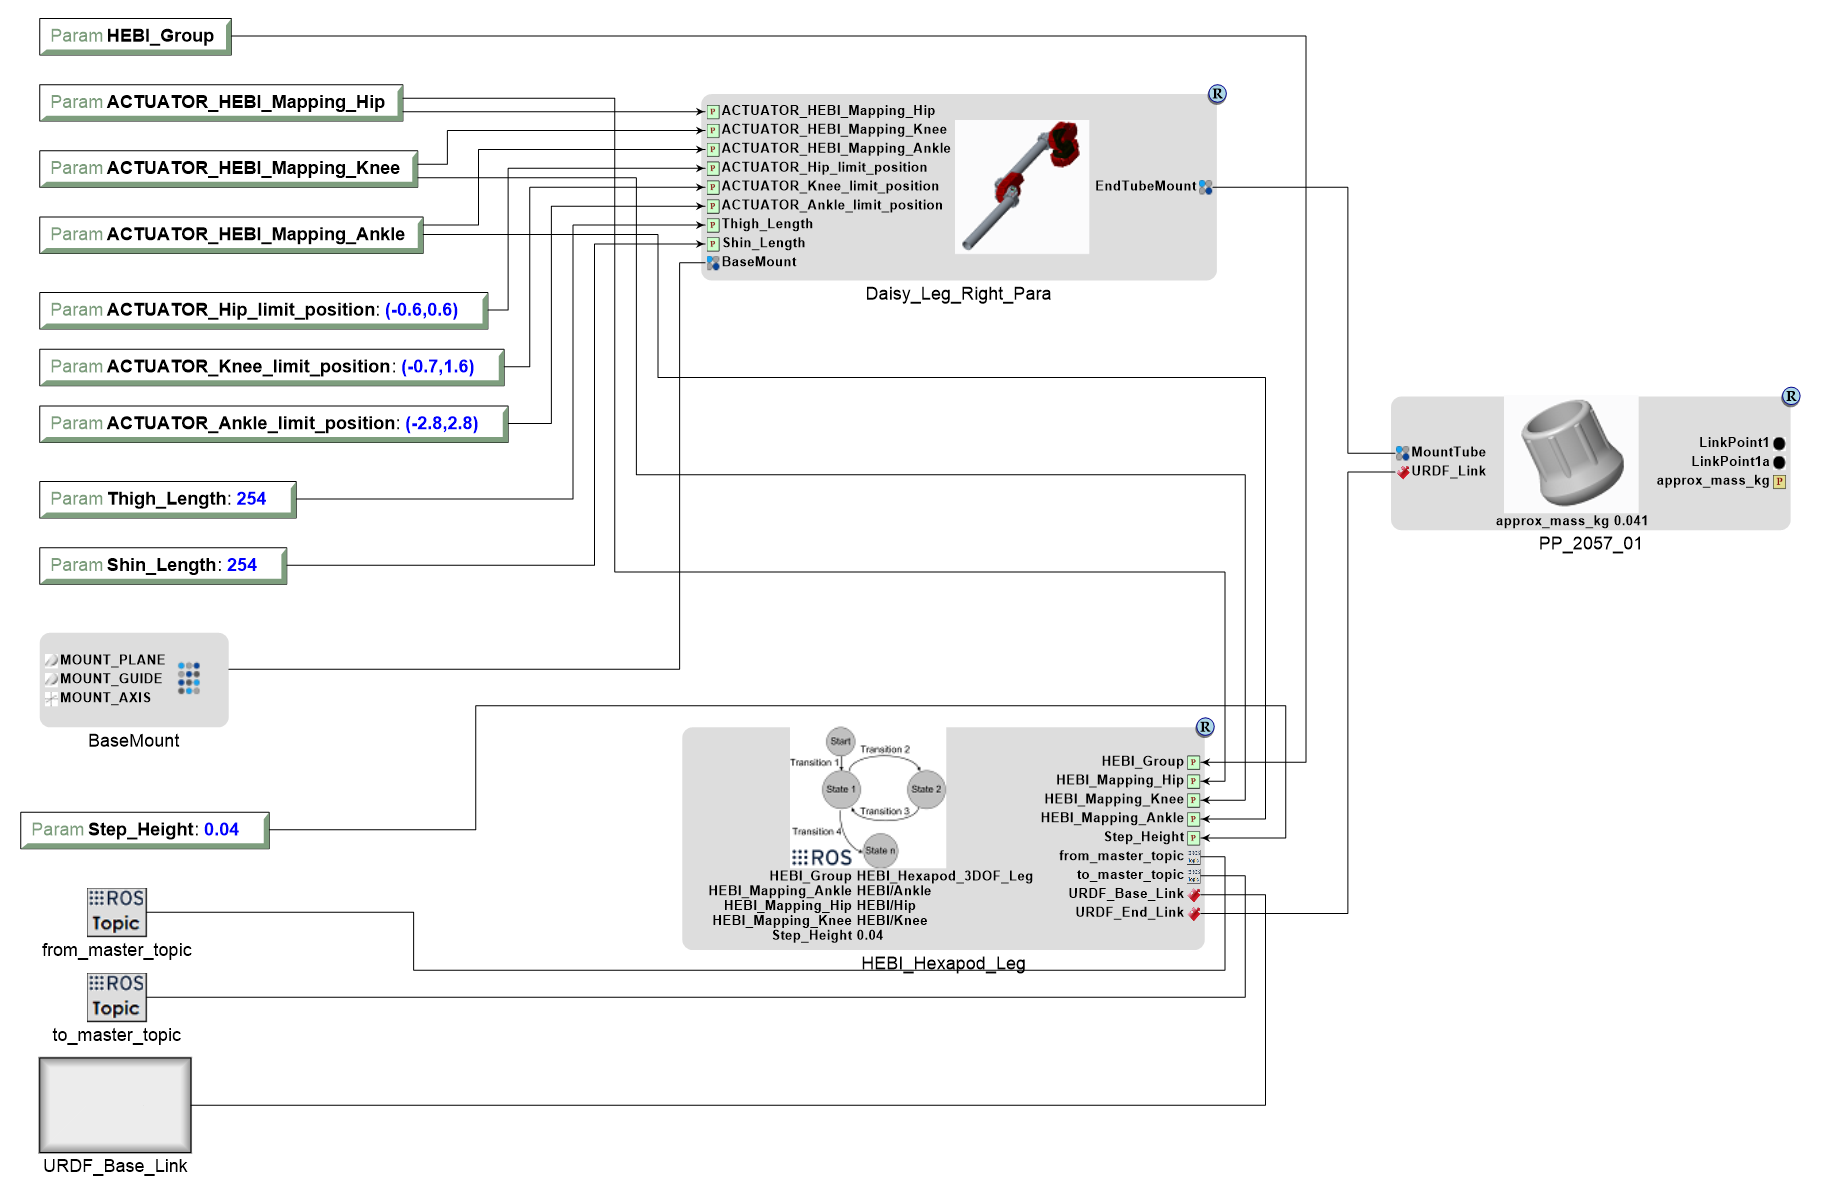The width and height of the screenshot is (1827, 1199).
Task: Click the approx_mass_kg 0.041 value text
Action: [x=1572, y=521]
